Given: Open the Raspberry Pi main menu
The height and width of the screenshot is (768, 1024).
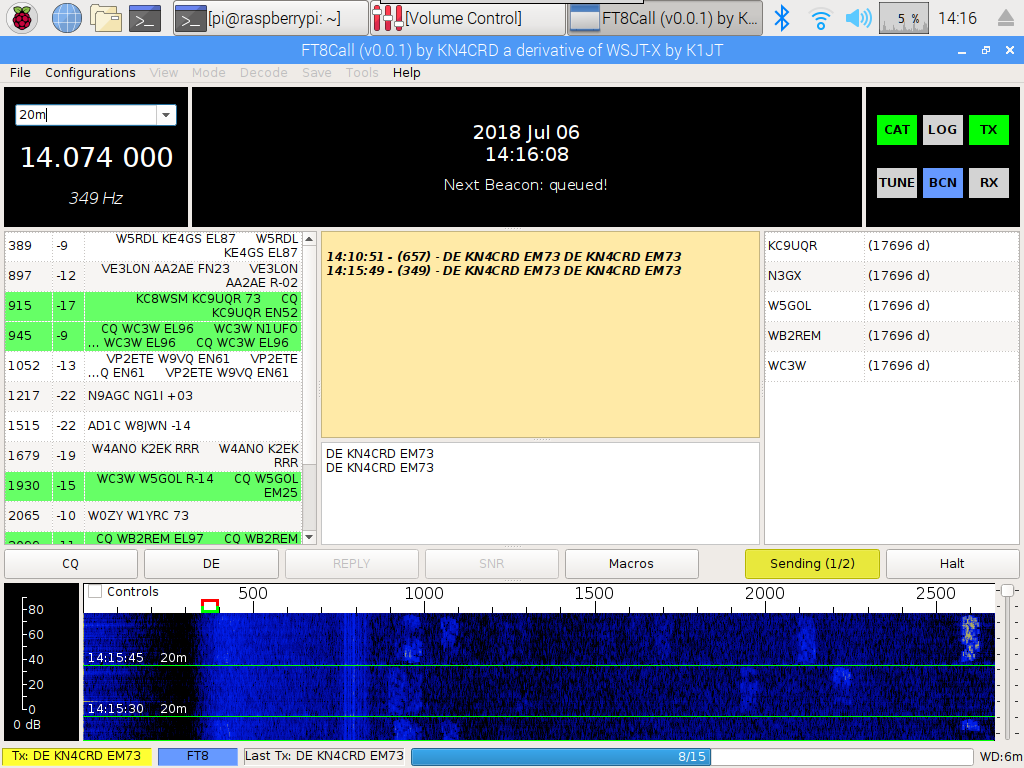Looking at the screenshot, I should (22, 18).
